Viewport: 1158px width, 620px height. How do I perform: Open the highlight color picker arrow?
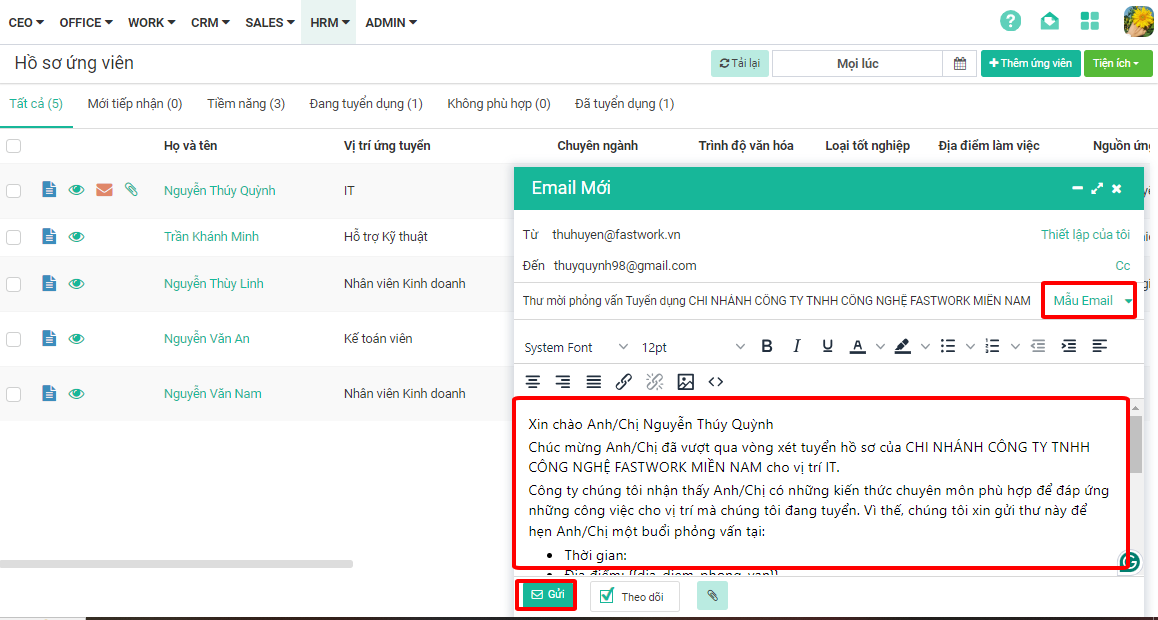tap(925, 347)
